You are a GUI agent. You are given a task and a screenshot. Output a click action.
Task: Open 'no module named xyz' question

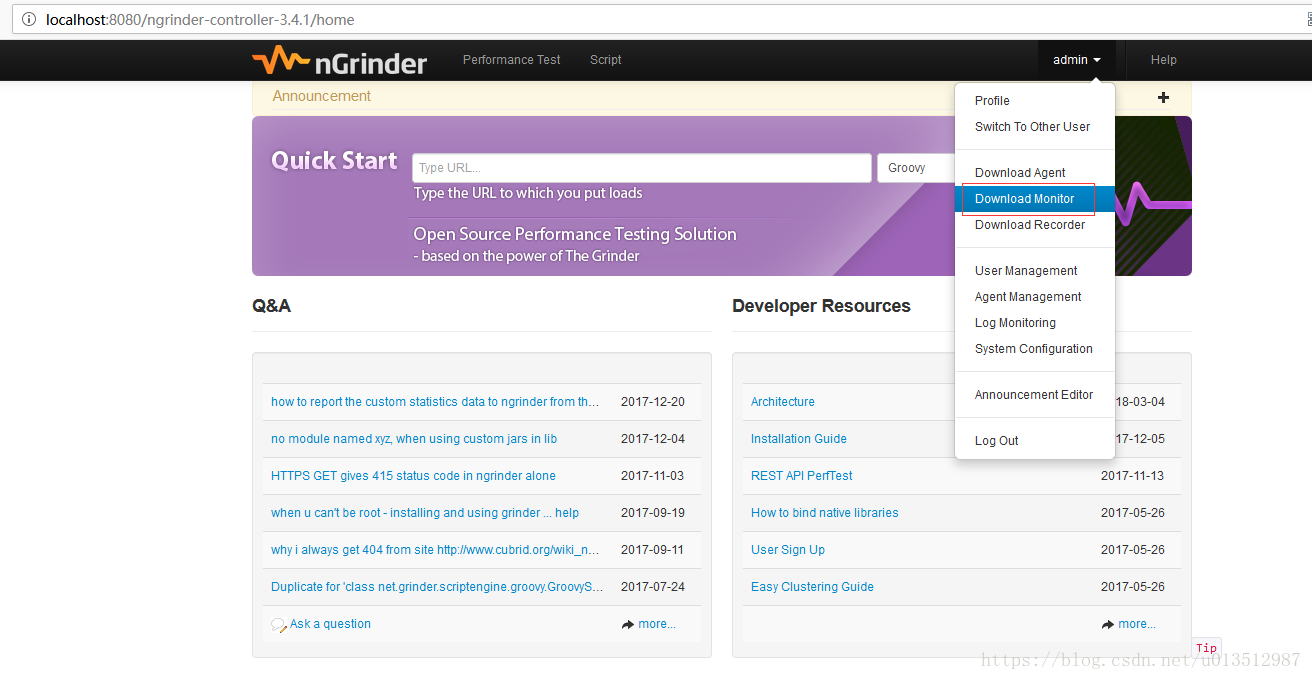(414, 439)
